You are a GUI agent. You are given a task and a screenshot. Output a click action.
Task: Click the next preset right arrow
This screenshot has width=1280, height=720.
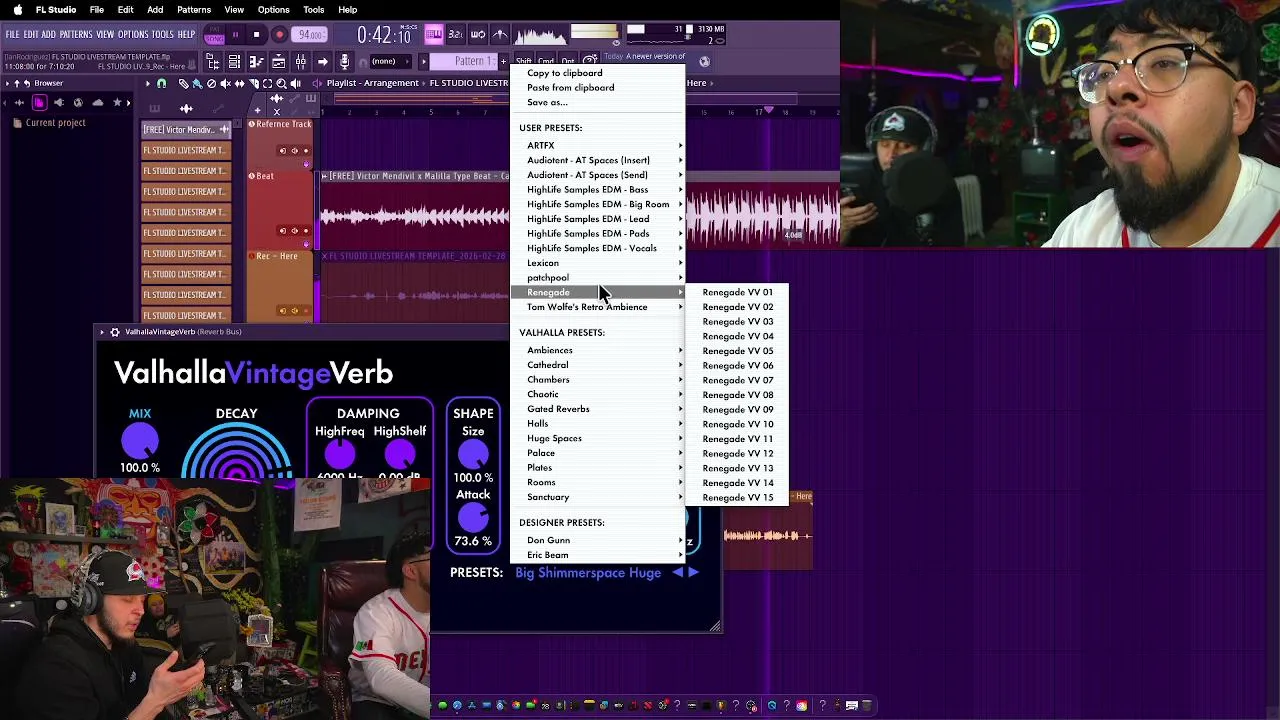[x=694, y=572]
